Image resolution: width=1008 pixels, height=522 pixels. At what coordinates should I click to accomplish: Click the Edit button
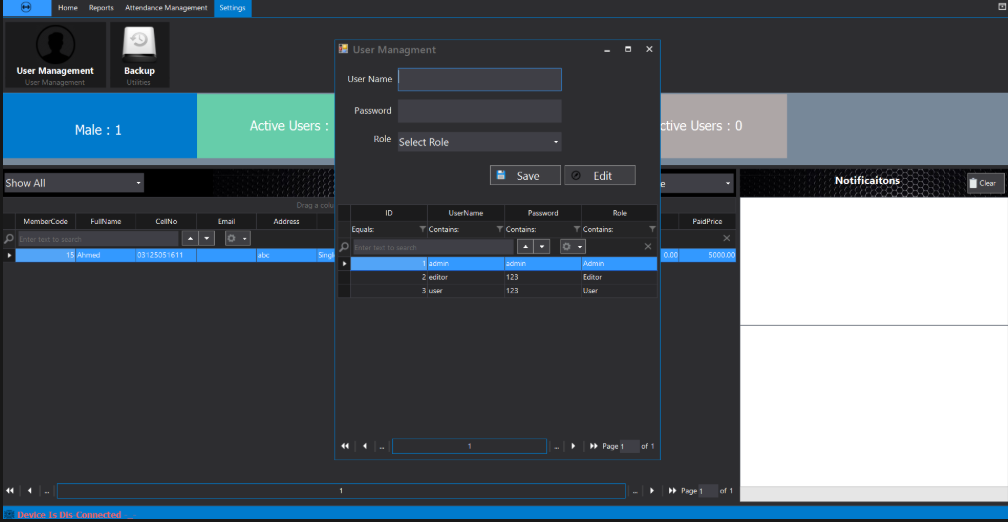600,175
